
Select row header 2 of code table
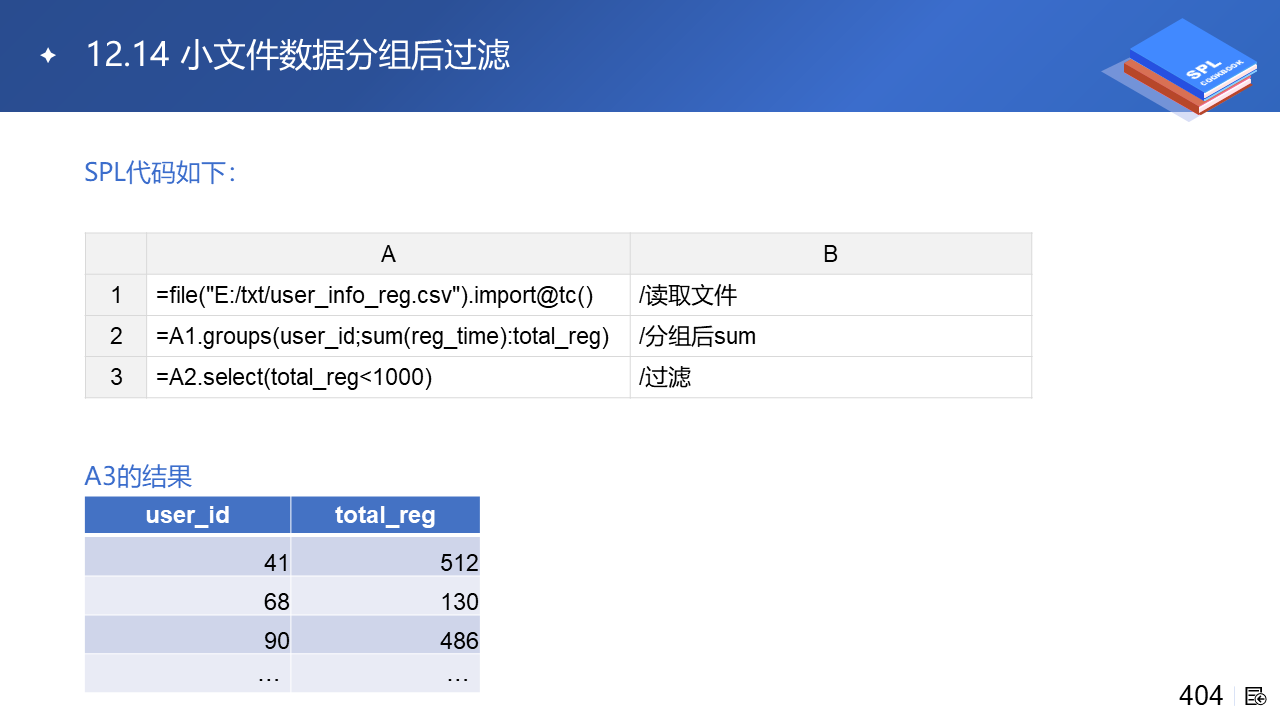point(116,337)
